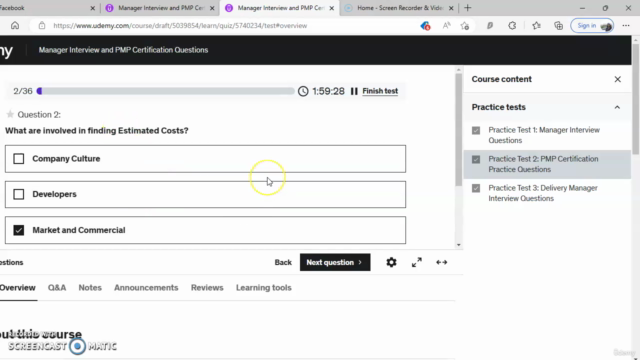Enter fullscreen mode for the quiz
Viewport: 640px width, 360px height.
click(x=417, y=262)
